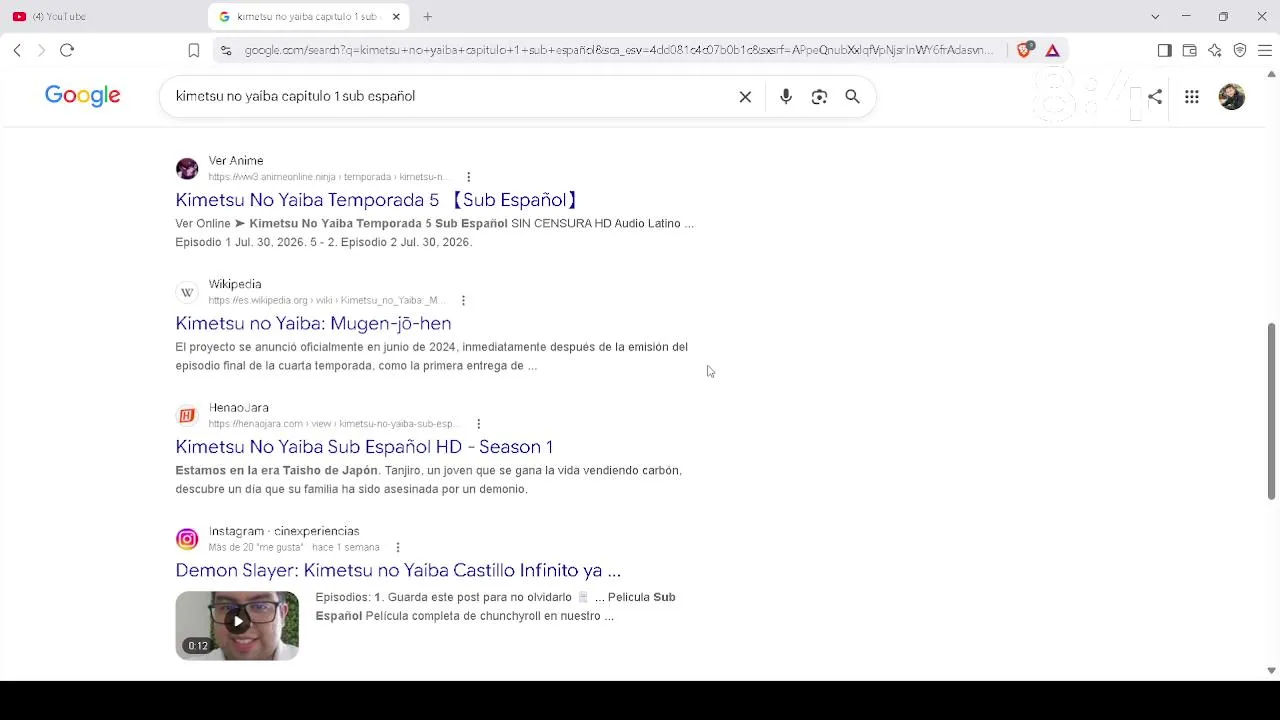Screen dimensions: 1280x720
Task: Click the Wikipedia favicon
Action: [x=187, y=292]
